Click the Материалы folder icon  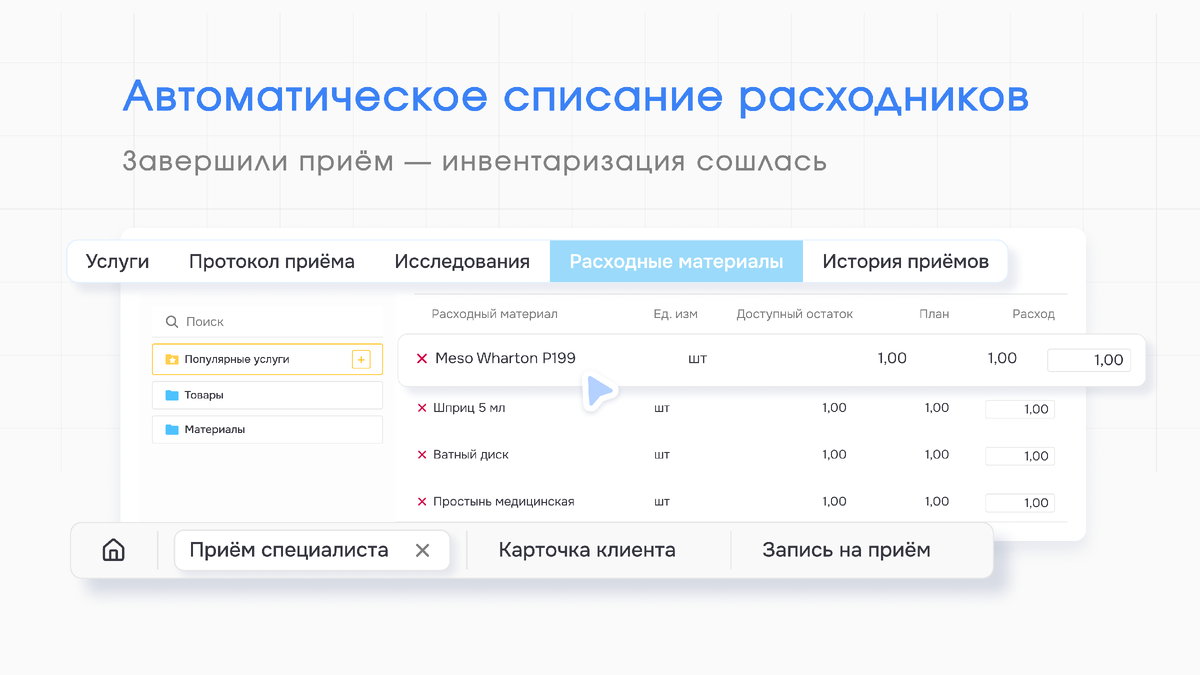(x=172, y=430)
